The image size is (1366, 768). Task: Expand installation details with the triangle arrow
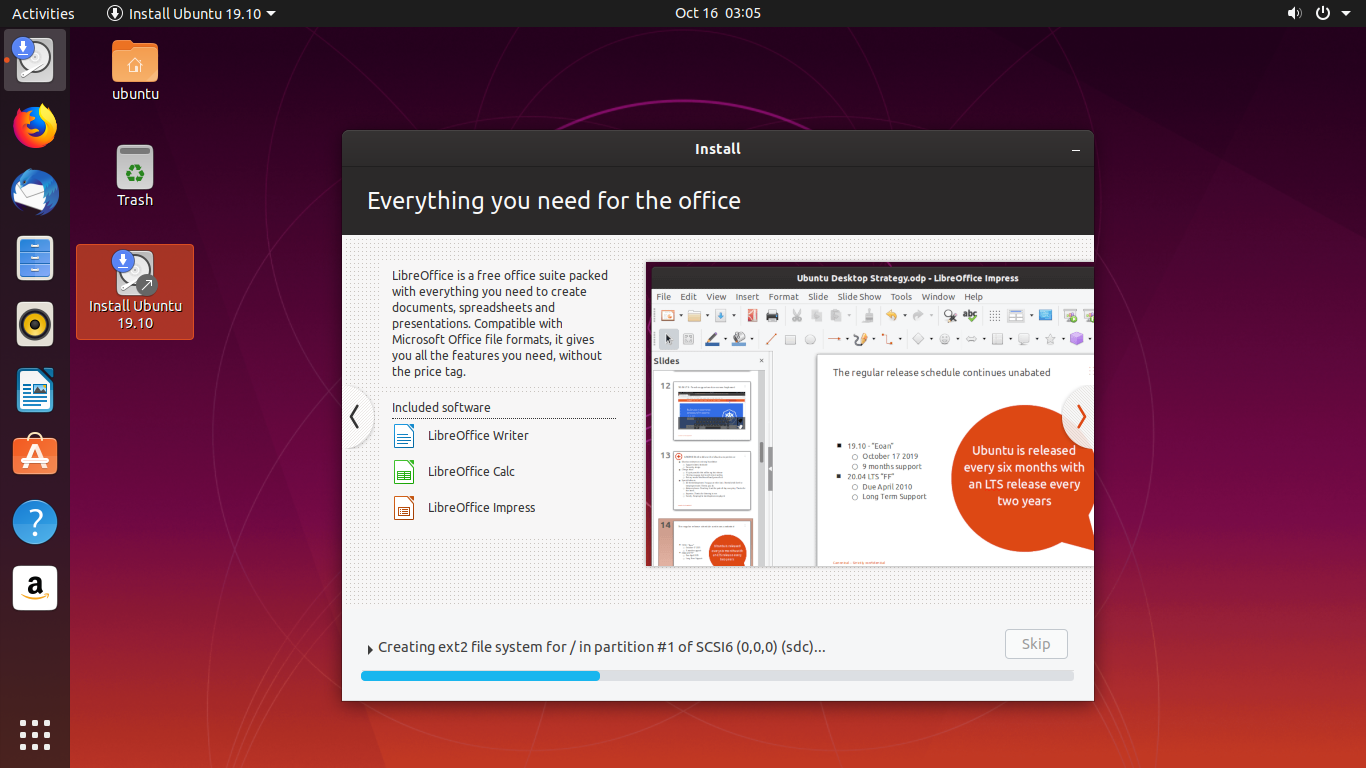click(370, 649)
